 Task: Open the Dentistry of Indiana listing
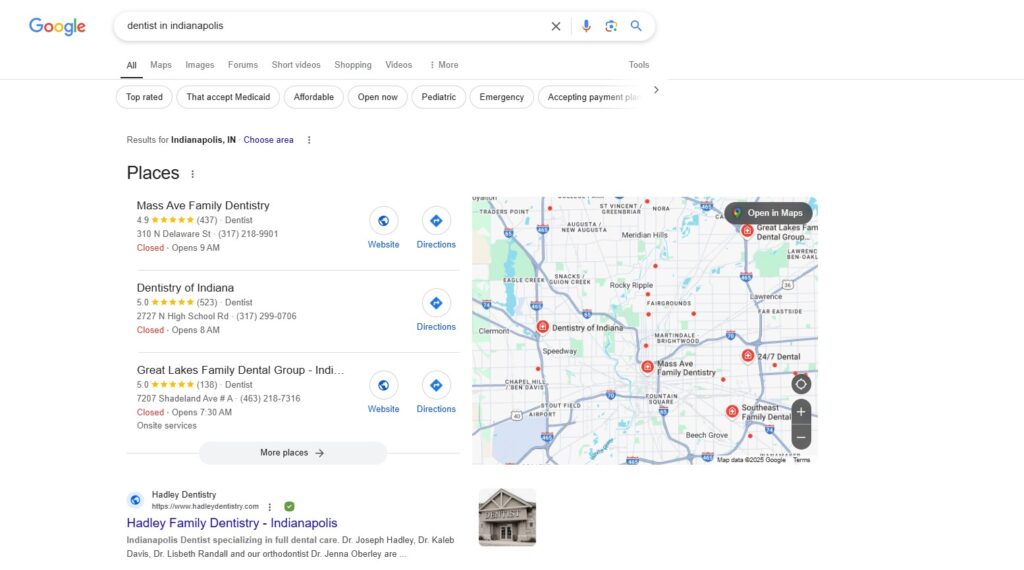pos(185,287)
